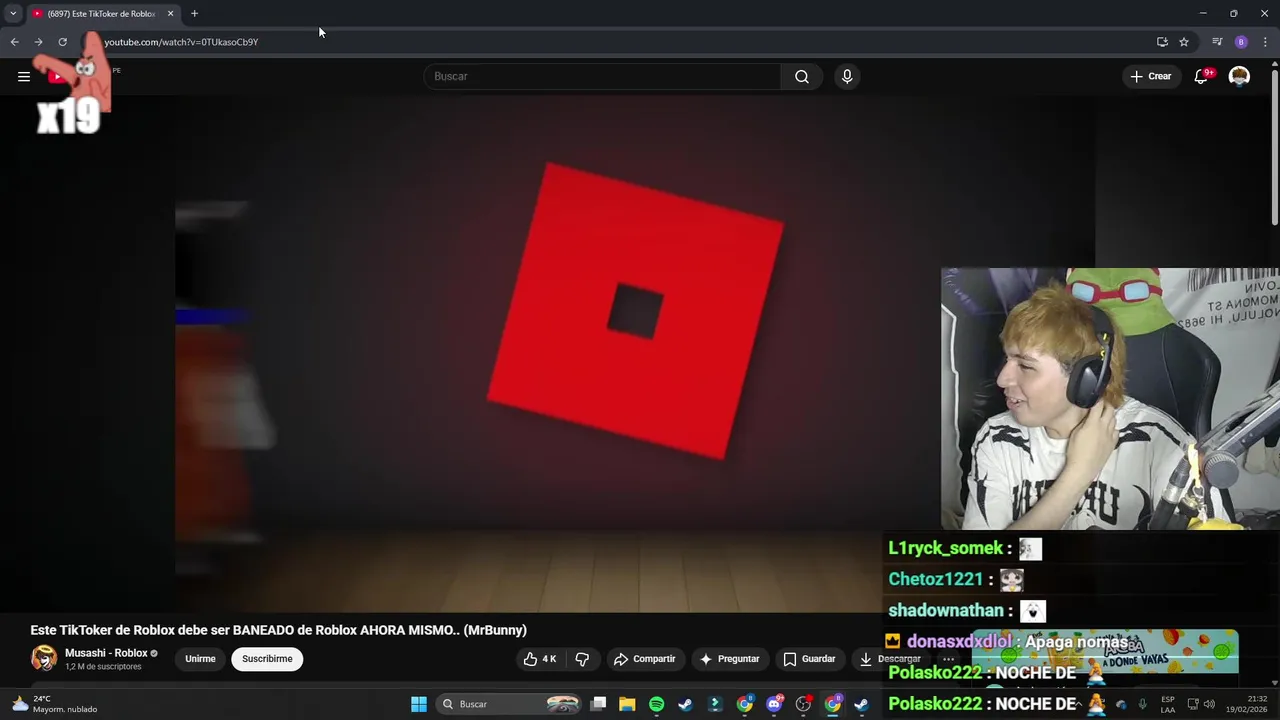This screenshot has width=1280, height=720.
Task: Click the Crear button
Action: [1151, 76]
